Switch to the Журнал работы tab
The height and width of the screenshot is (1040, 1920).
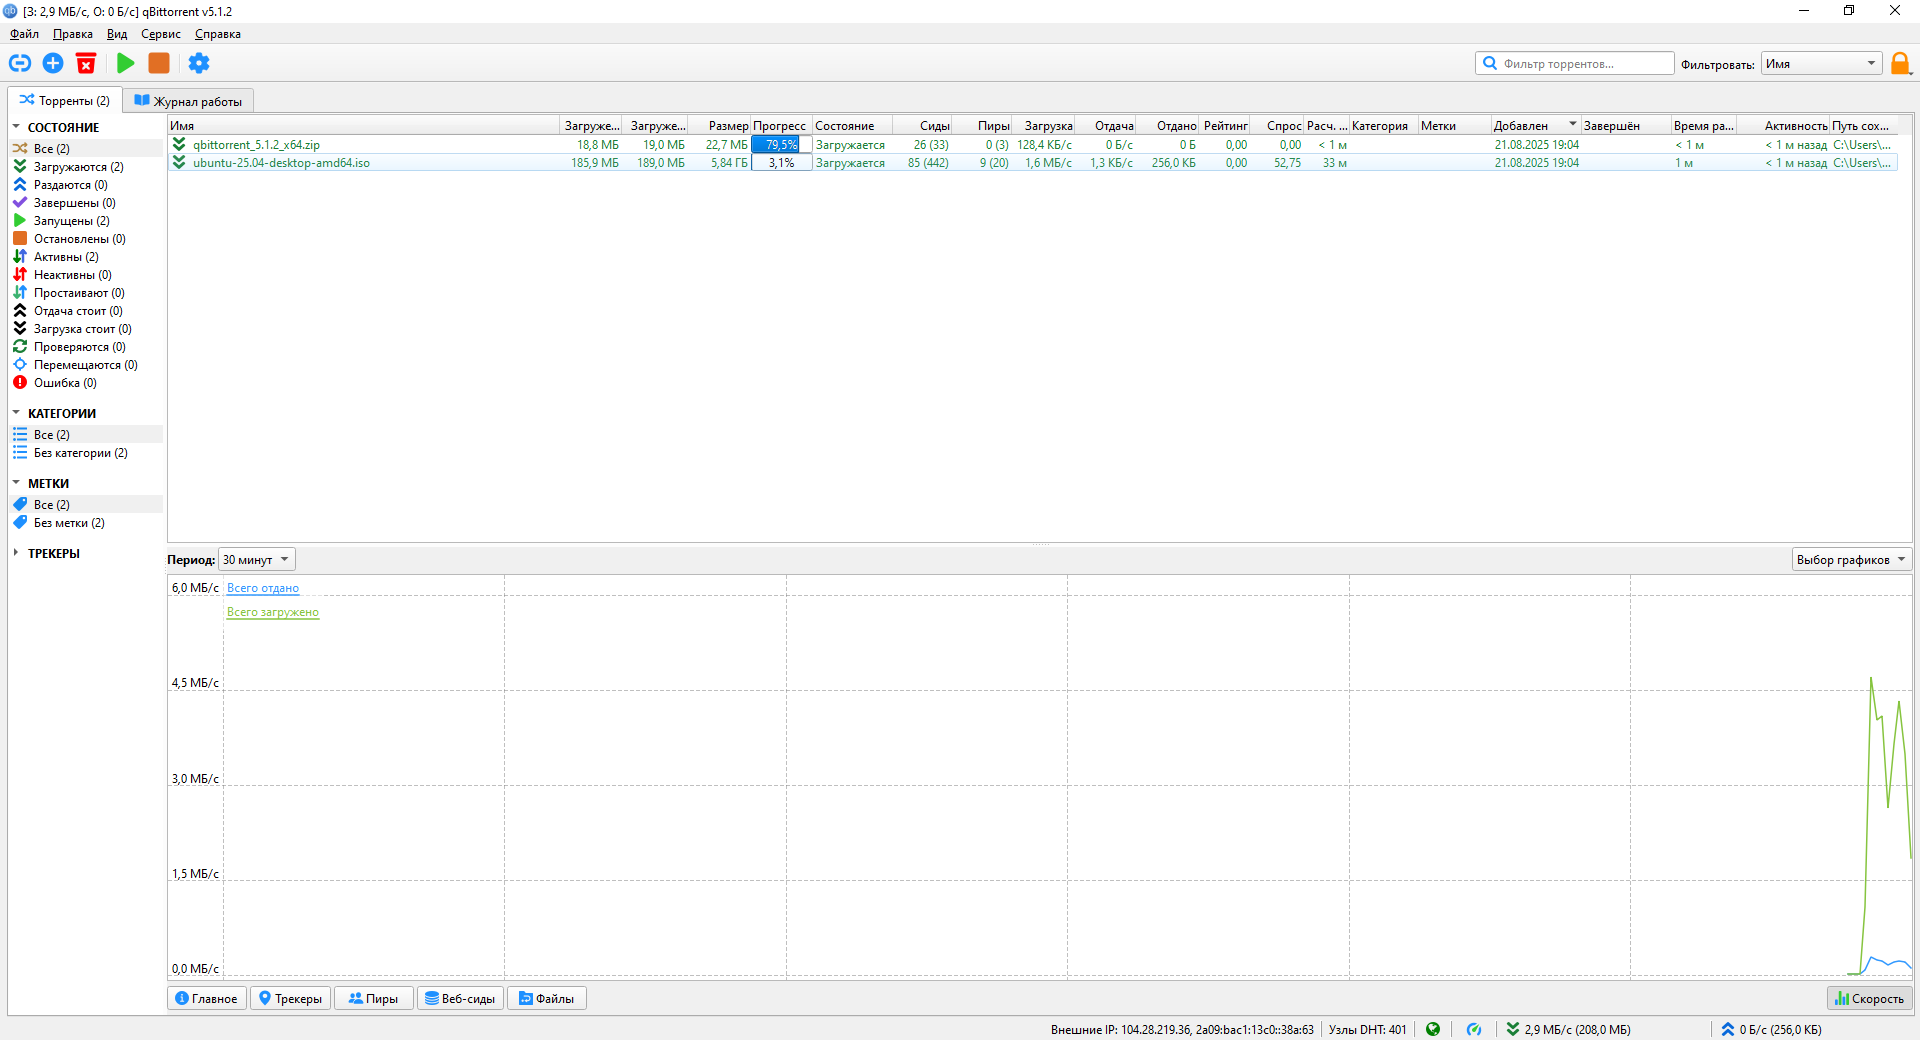(188, 101)
